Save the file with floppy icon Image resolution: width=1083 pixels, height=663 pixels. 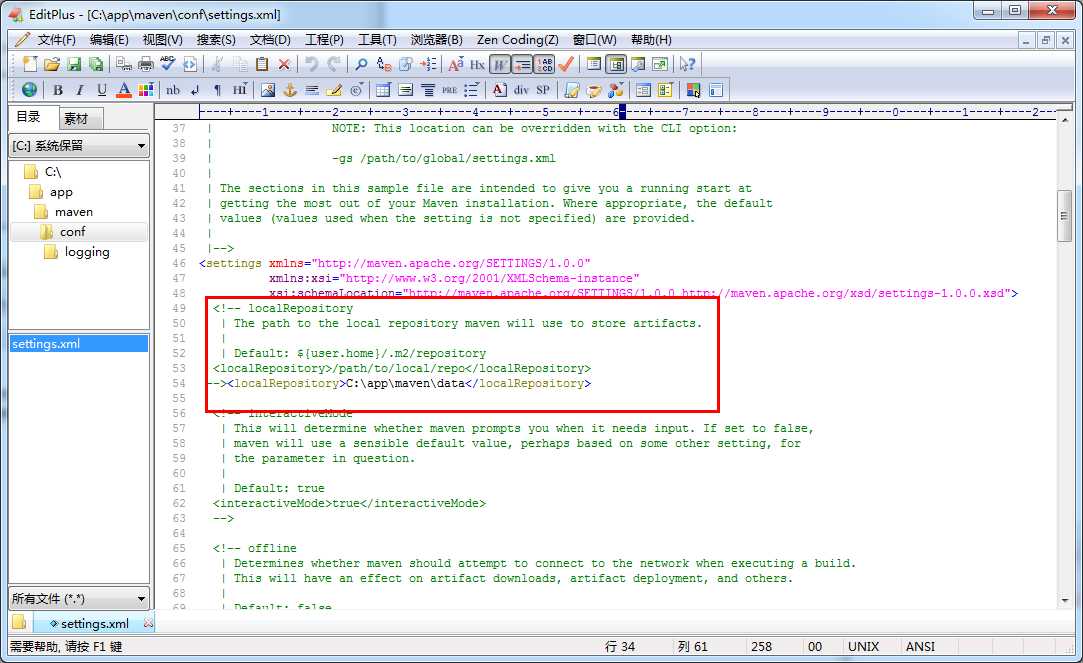click(74, 64)
